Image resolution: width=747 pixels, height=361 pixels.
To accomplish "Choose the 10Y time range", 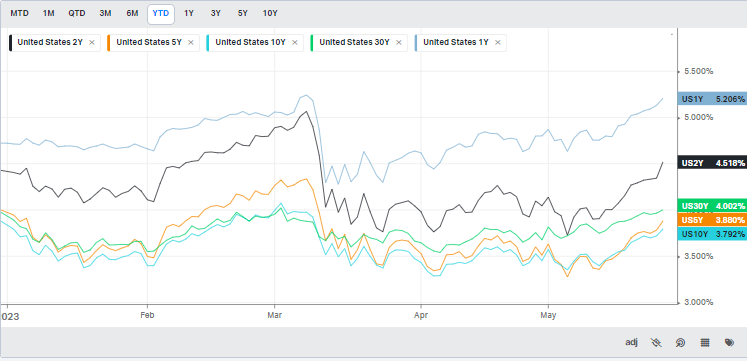I will click(270, 13).
